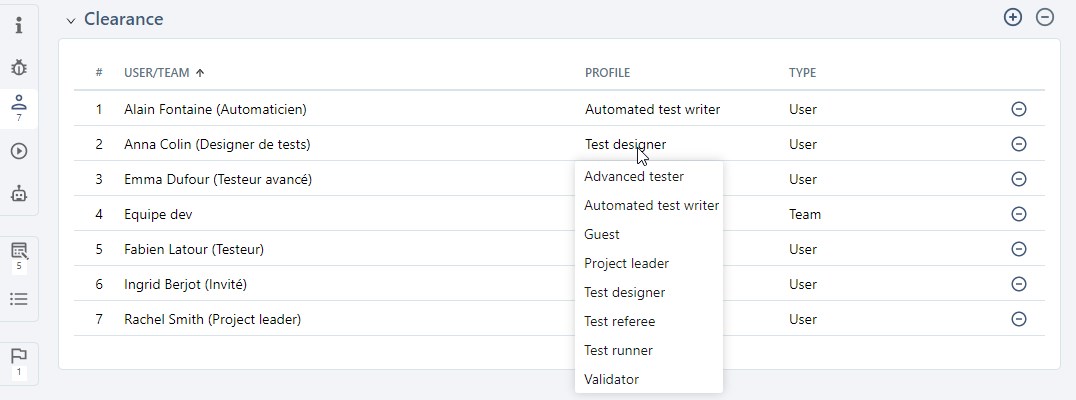Screen dimensions: 1076x400
Task: Click the PROFILE column header
Action: (x=607, y=73)
